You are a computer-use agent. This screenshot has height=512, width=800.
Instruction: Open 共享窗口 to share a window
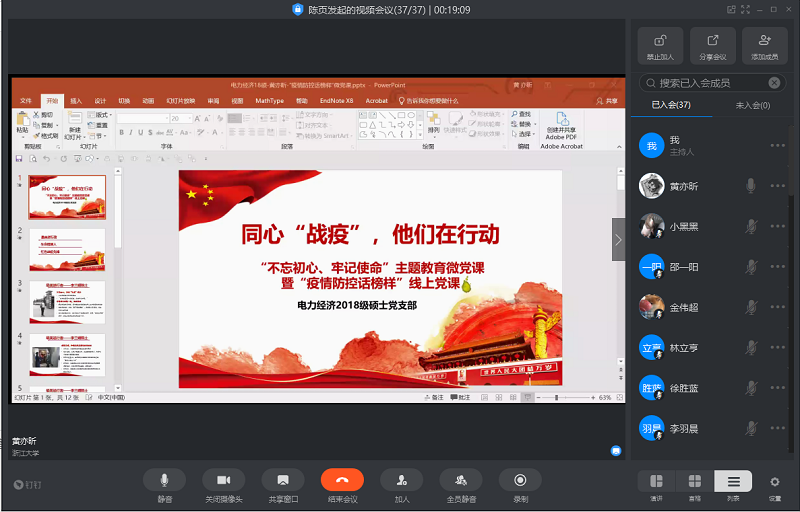[283, 480]
